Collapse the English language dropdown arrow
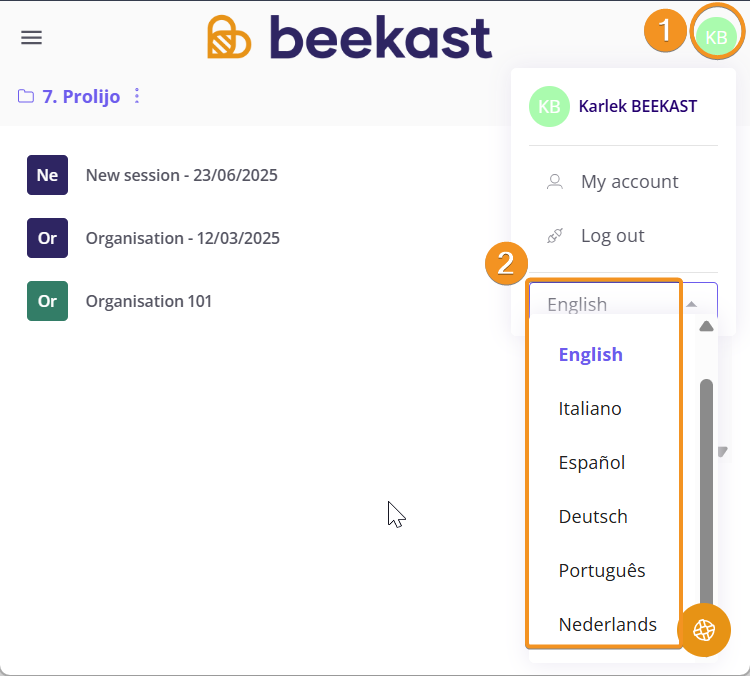This screenshot has width=750, height=676. tap(691, 304)
